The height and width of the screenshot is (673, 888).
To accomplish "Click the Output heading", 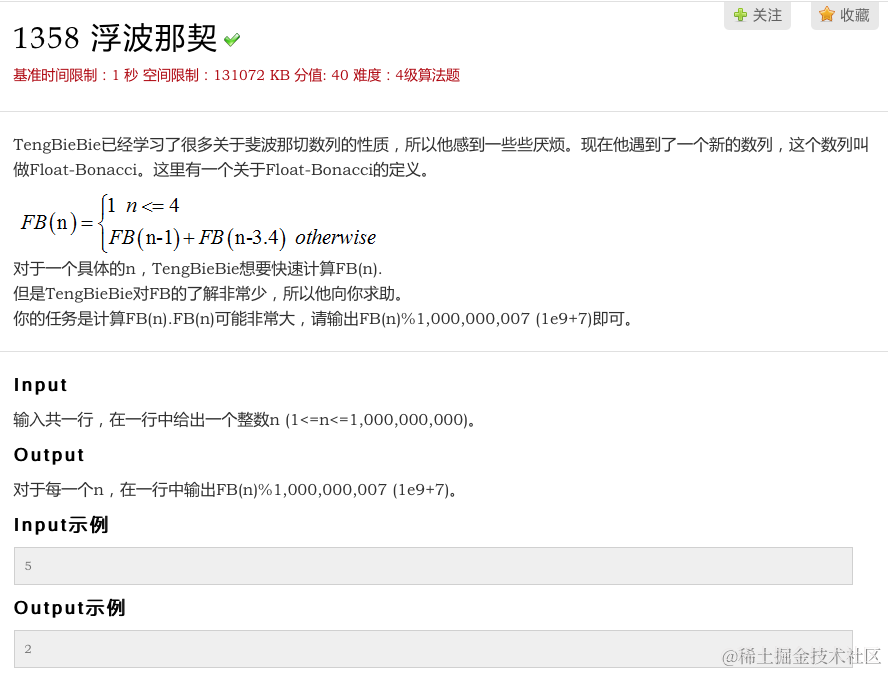I will 49,454.
